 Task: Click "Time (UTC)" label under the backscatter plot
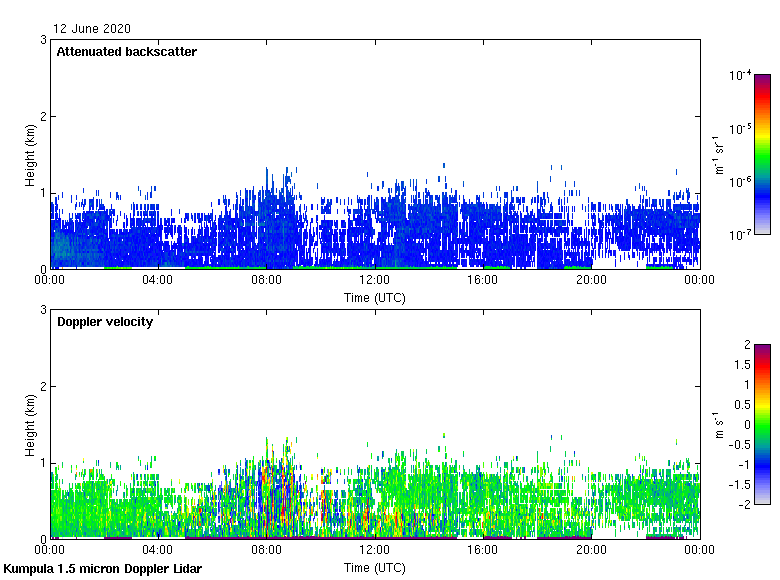pyautogui.click(x=375, y=298)
